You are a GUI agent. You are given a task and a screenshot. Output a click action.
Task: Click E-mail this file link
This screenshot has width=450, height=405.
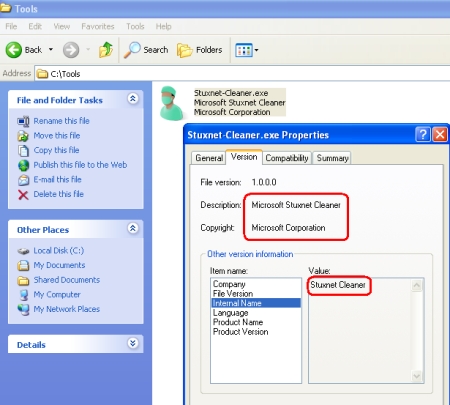(57, 179)
